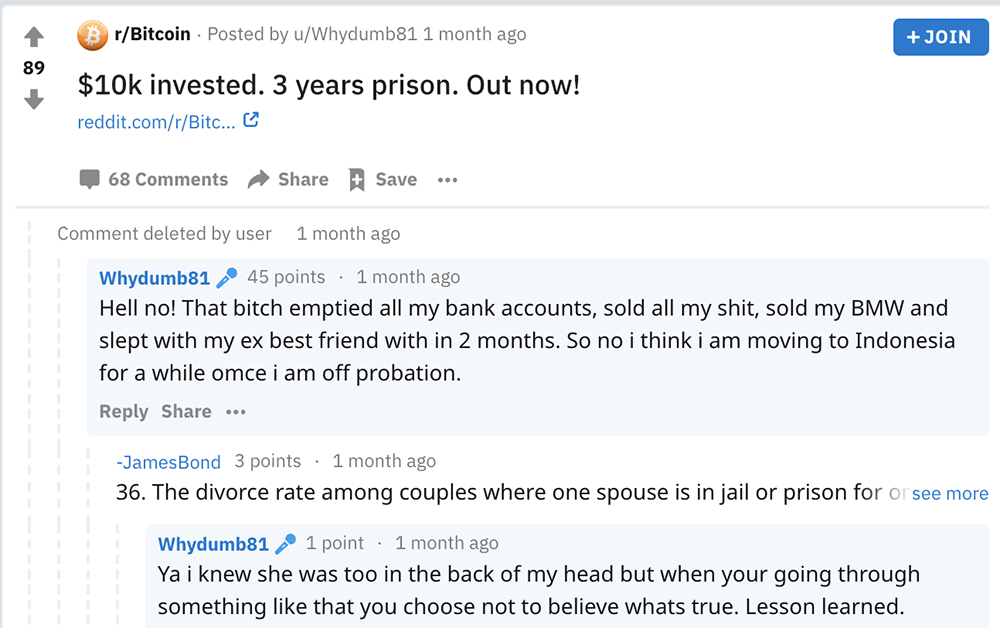Join the r/Bitcoin community
This screenshot has height=628, width=1000.
[x=940, y=37]
